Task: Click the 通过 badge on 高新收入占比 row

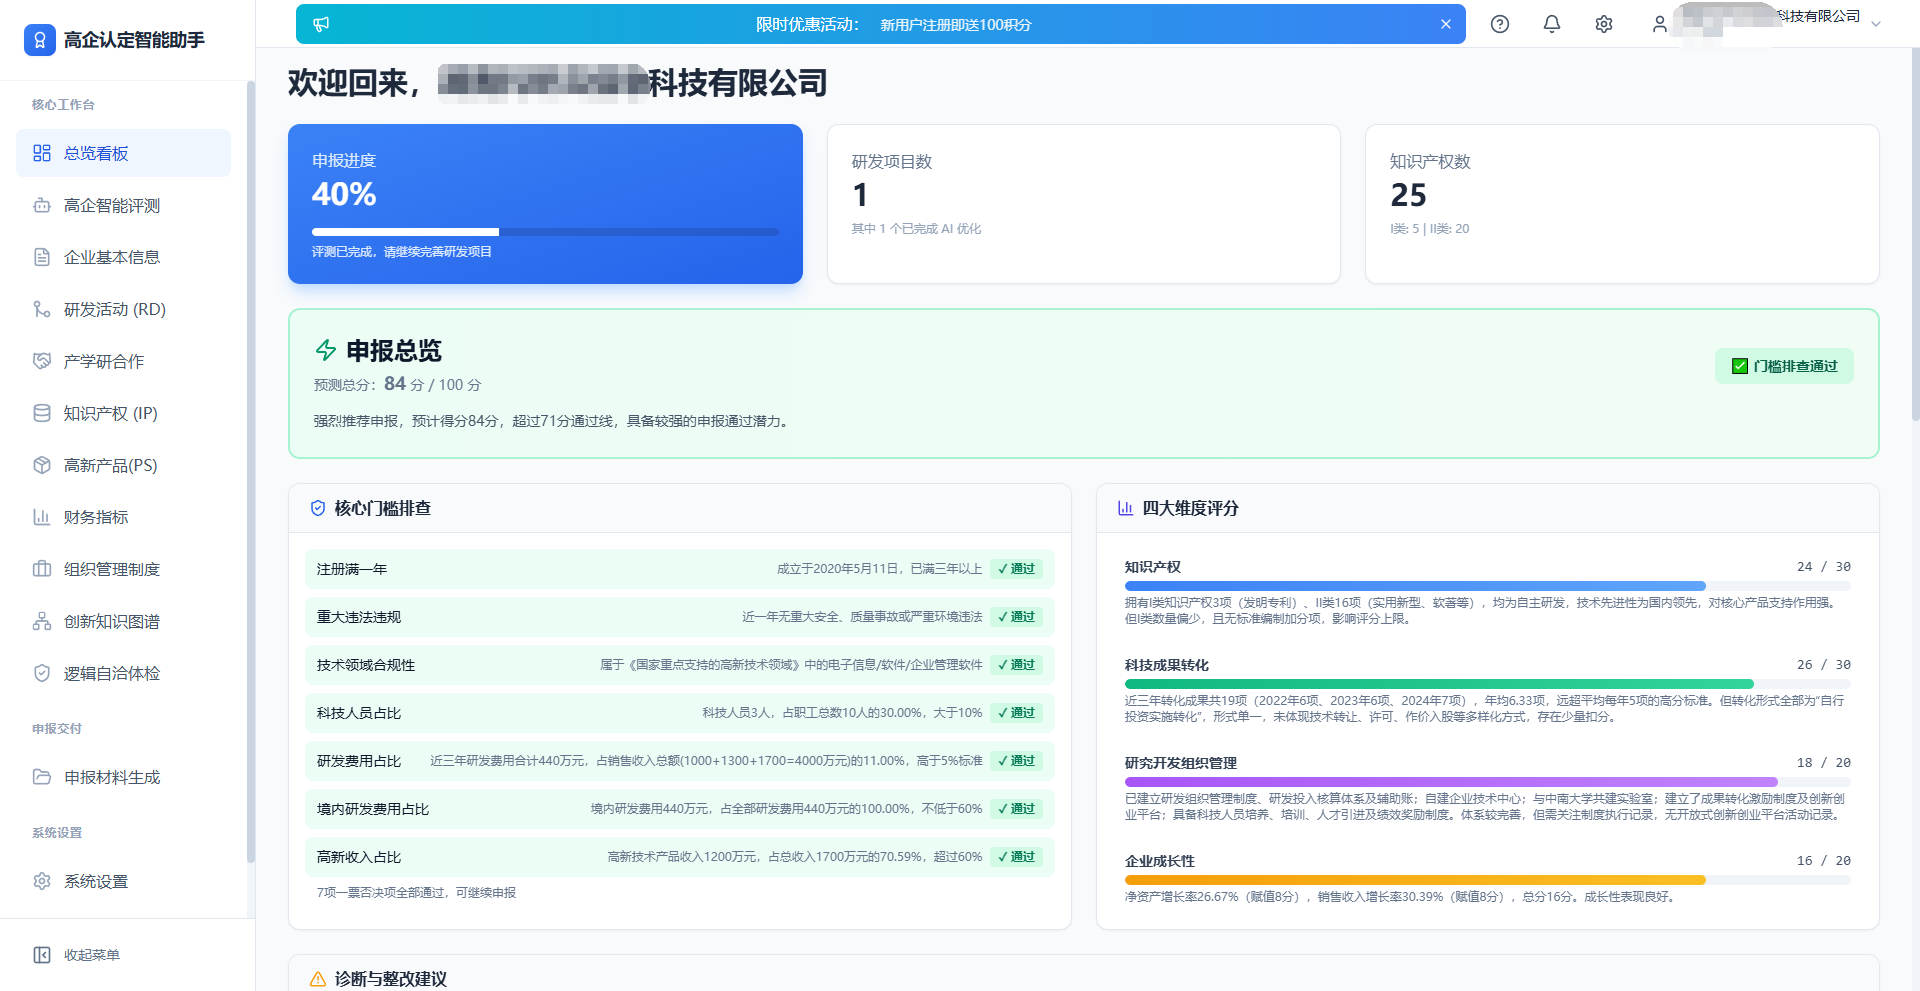Action: 1017,857
